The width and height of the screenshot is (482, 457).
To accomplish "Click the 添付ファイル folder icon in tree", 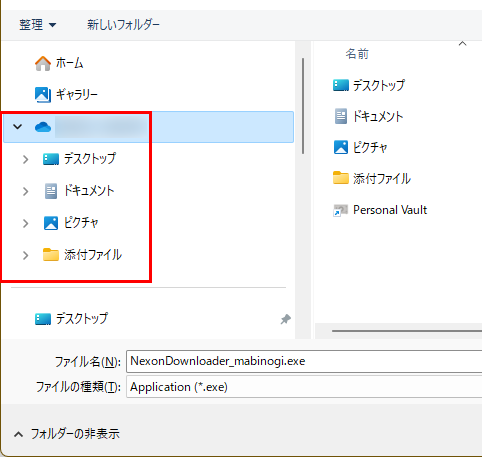I will click(51, 254).
